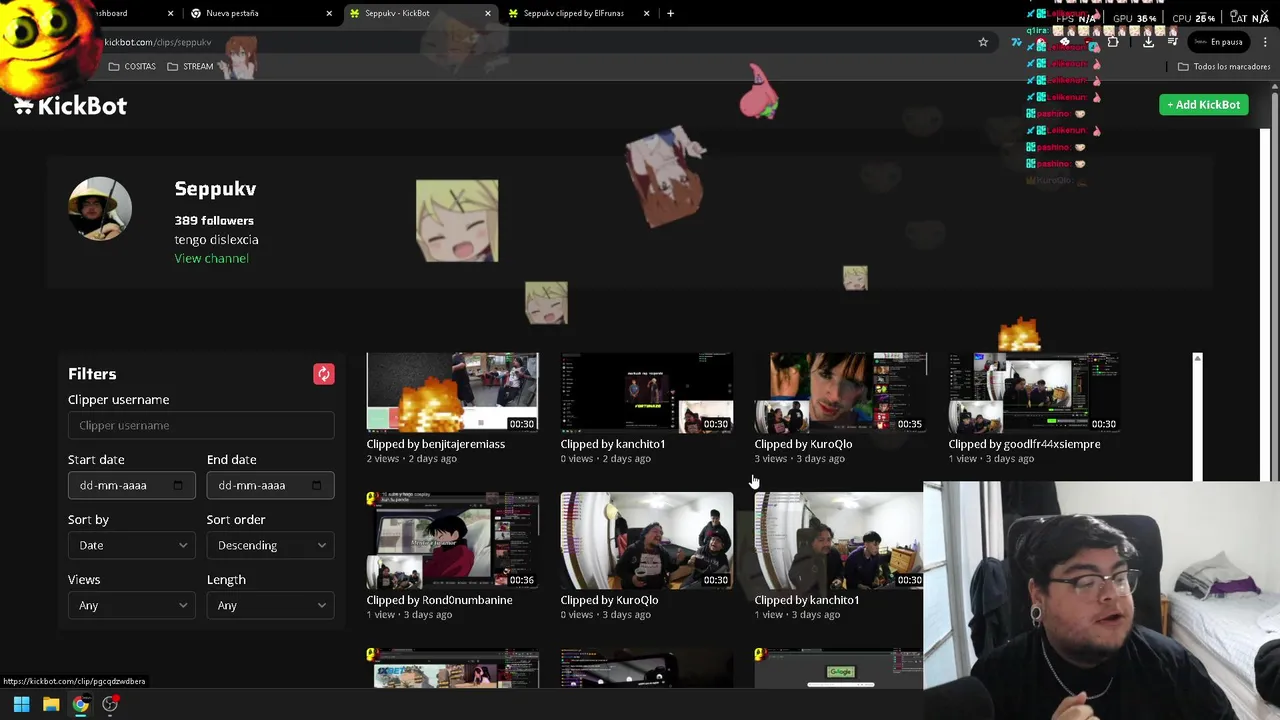Screen dimensions: 1280x720
Task: Open Chrome from the taskbar
Action: pos(80,704)
